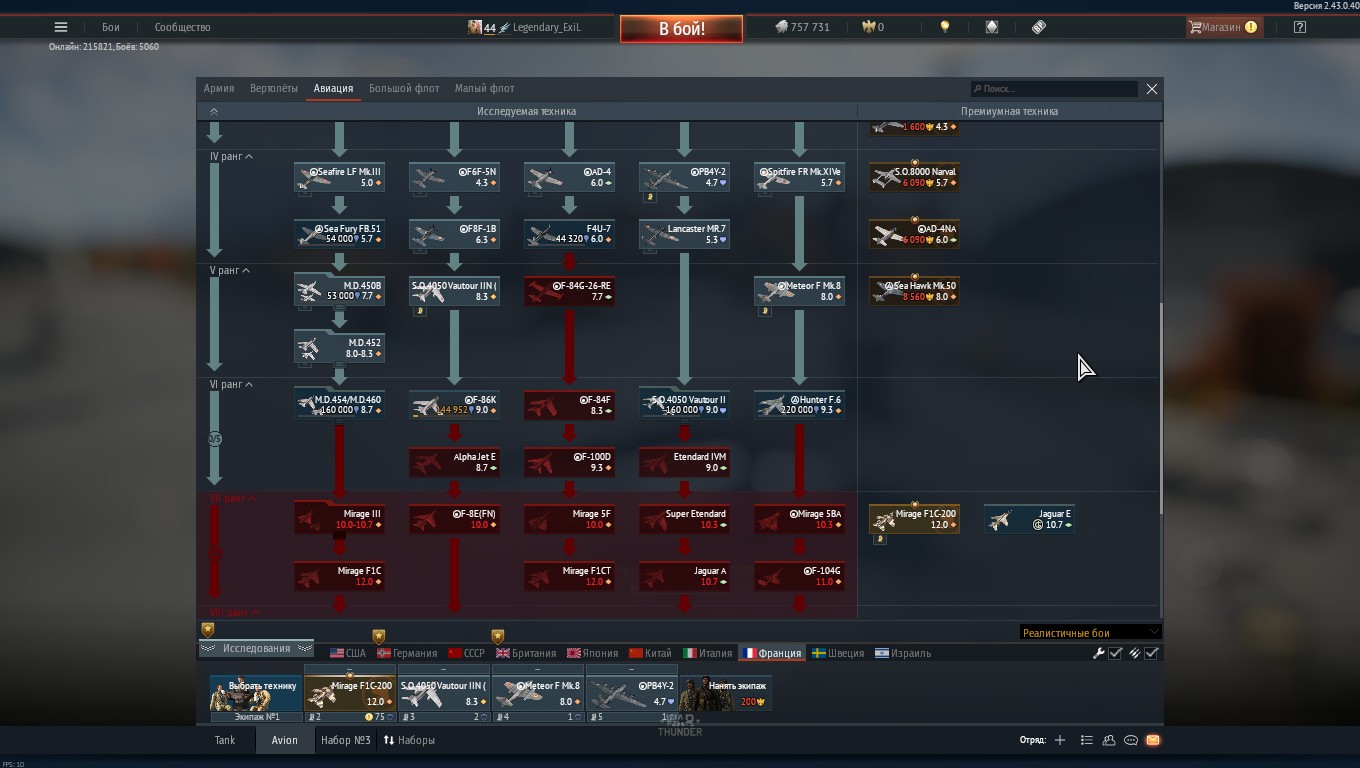Click Выбрать технику crew slot №1
This screenshot has height=768, width=1360.
(x=256, y=694)
